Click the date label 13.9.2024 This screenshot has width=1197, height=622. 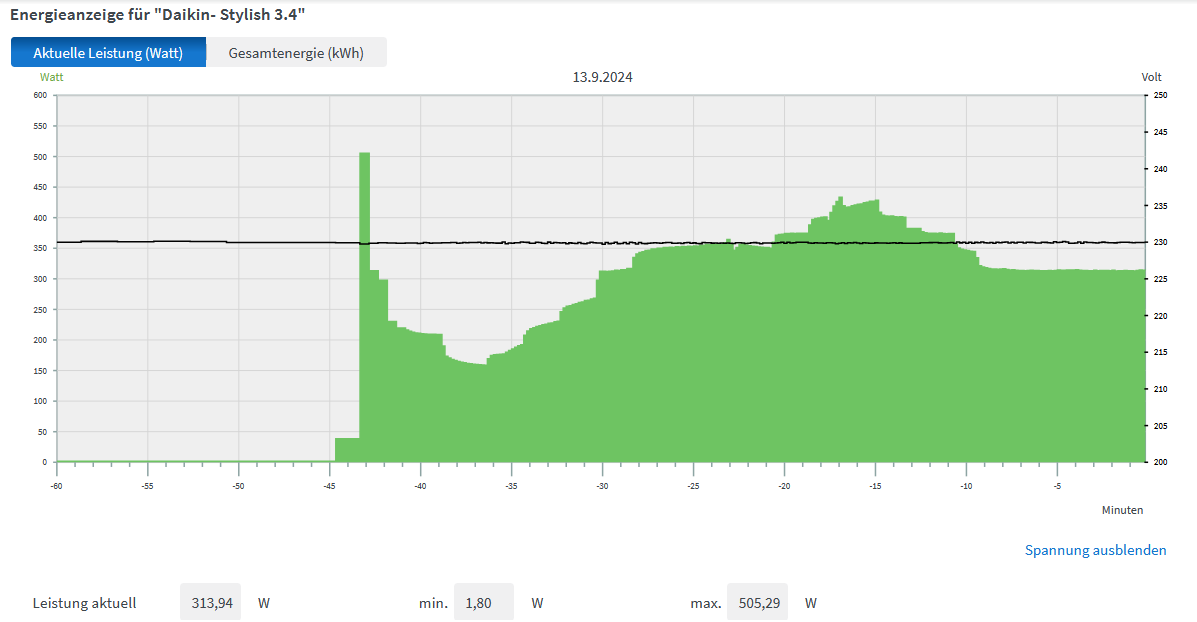602,77
